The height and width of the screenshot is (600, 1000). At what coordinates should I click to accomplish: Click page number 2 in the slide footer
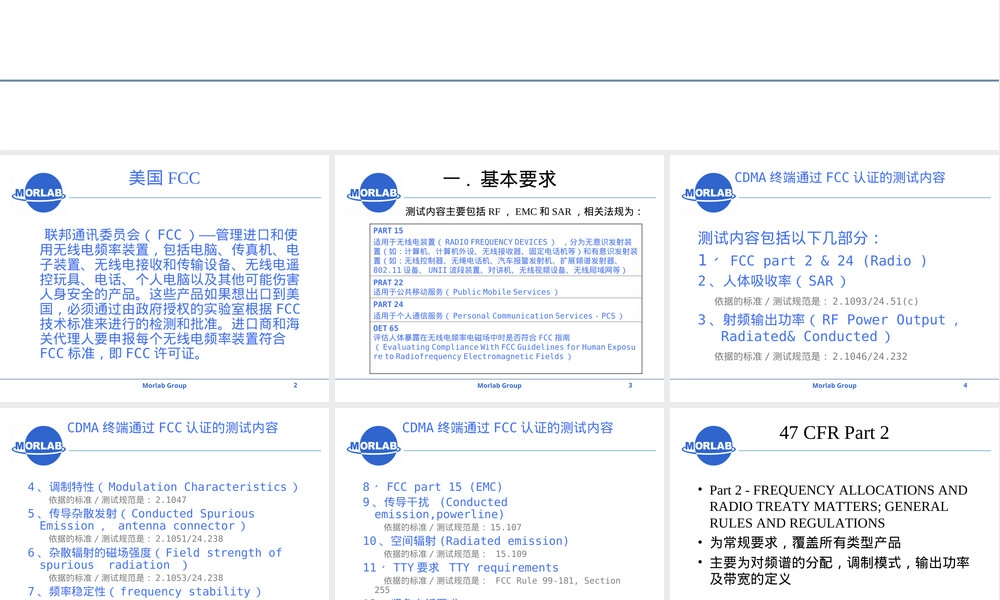tap(295, 385)
